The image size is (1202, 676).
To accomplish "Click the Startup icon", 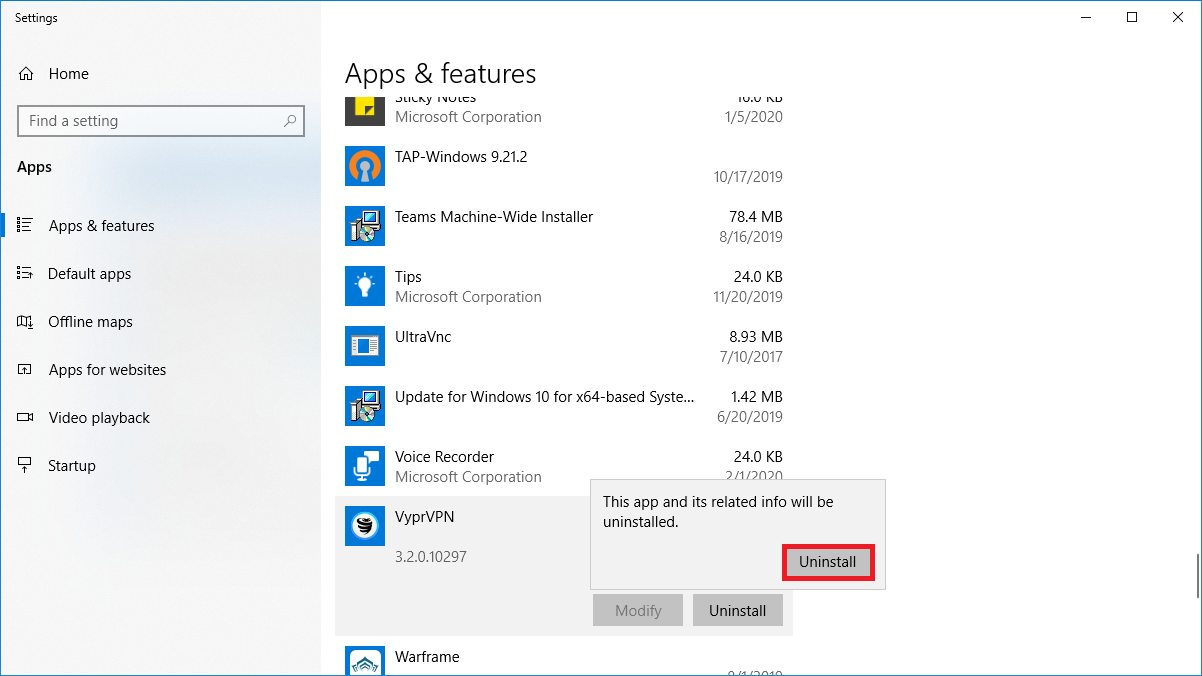I will [26, 465].
